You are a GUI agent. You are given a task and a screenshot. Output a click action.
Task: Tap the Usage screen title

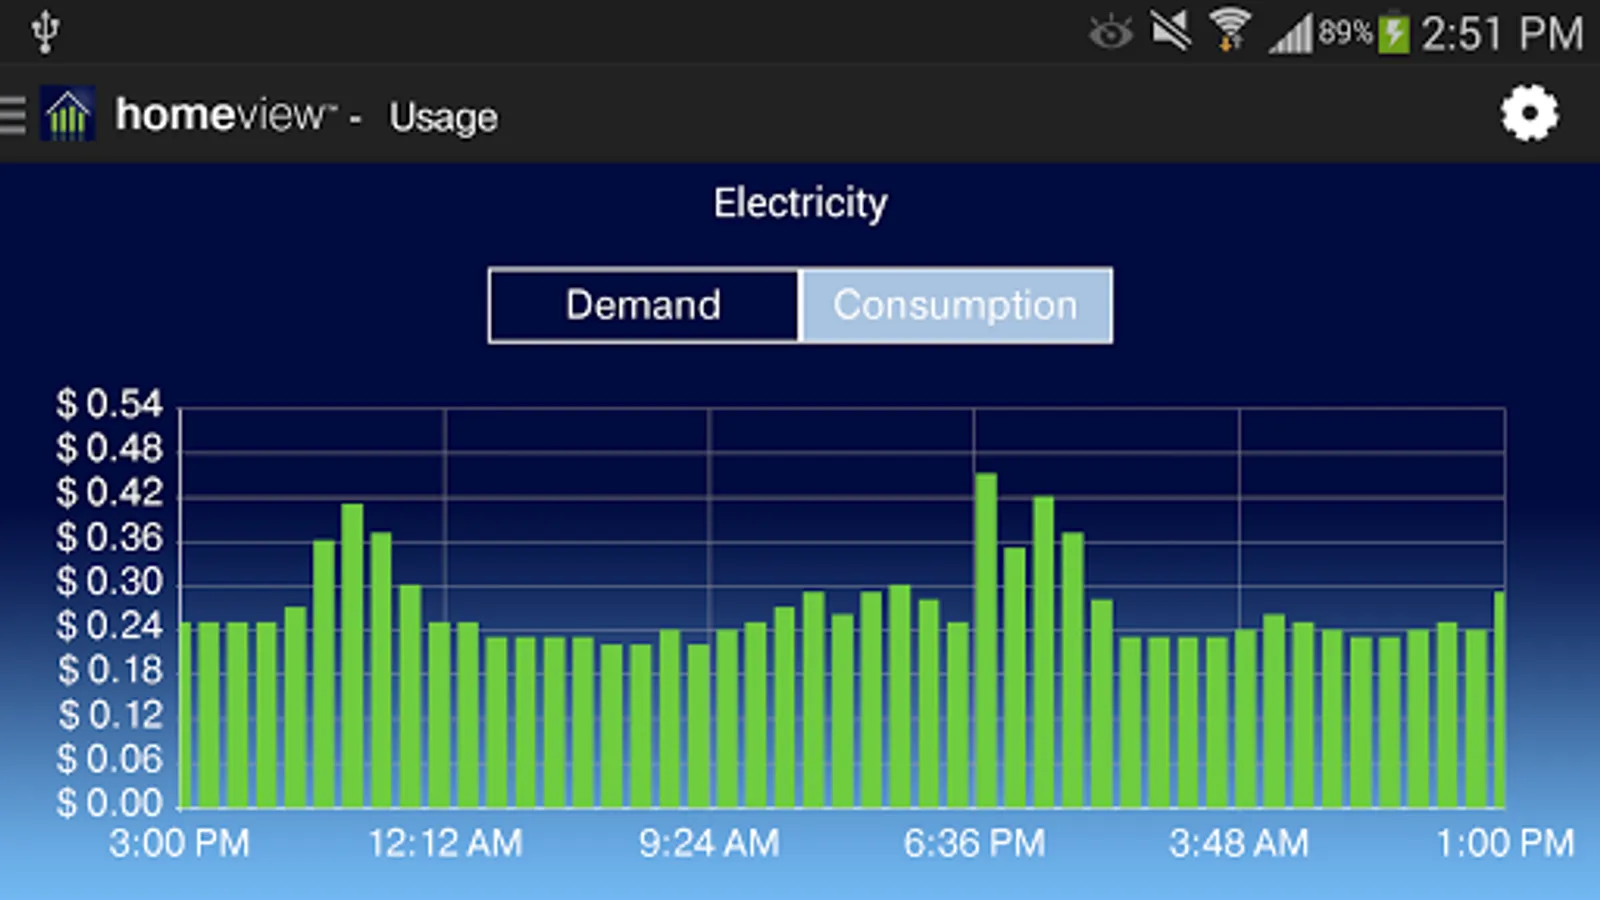(443, 117)
